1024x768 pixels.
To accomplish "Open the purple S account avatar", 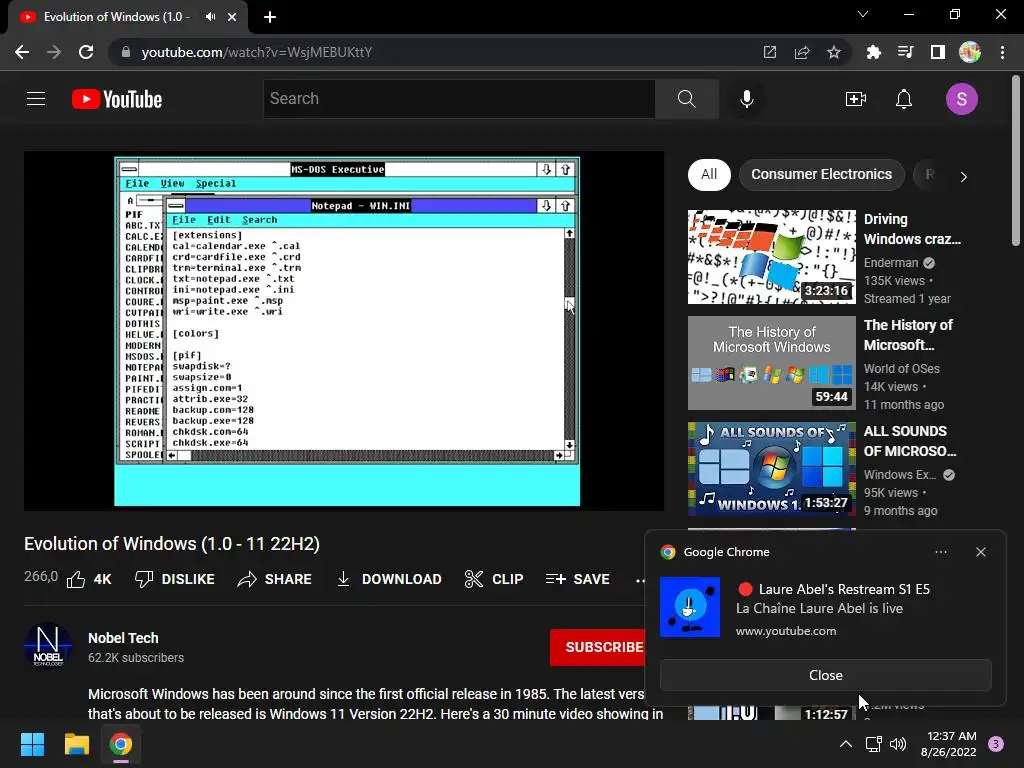I will (x=961, y=99).
